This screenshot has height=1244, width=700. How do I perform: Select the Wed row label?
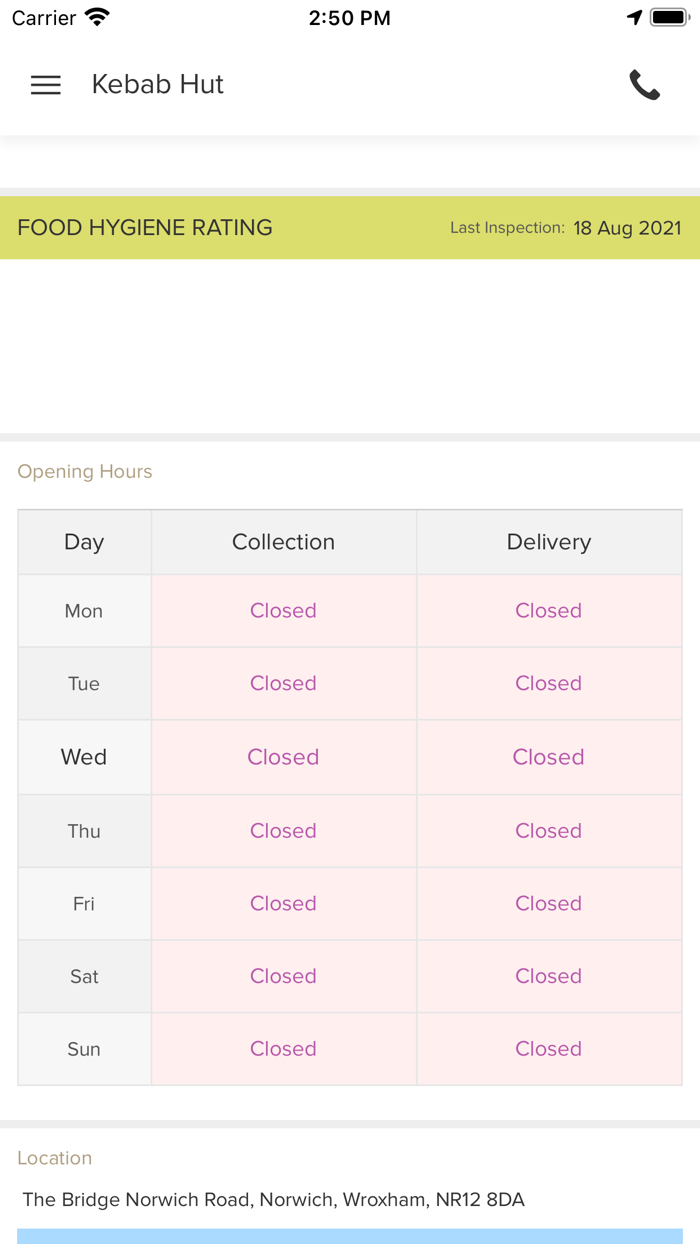tap(84, 757)
